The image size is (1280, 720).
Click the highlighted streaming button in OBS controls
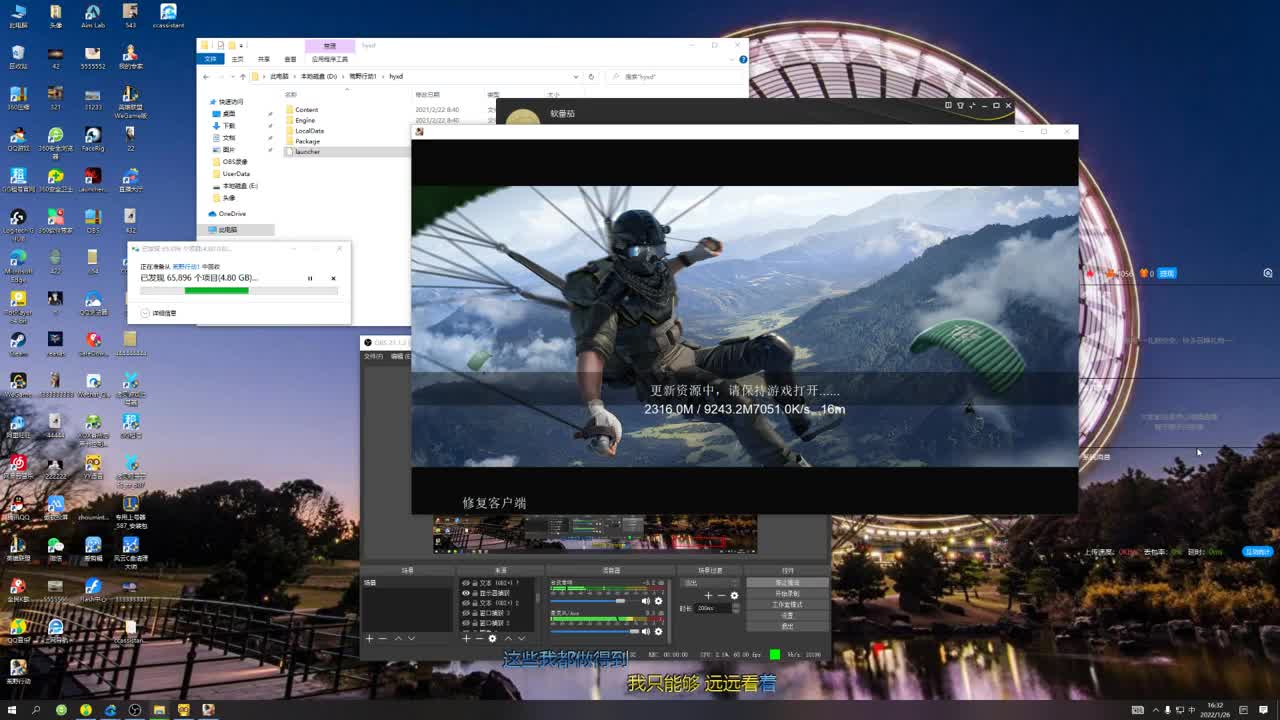pyautogui.click(x=788, y=583)
